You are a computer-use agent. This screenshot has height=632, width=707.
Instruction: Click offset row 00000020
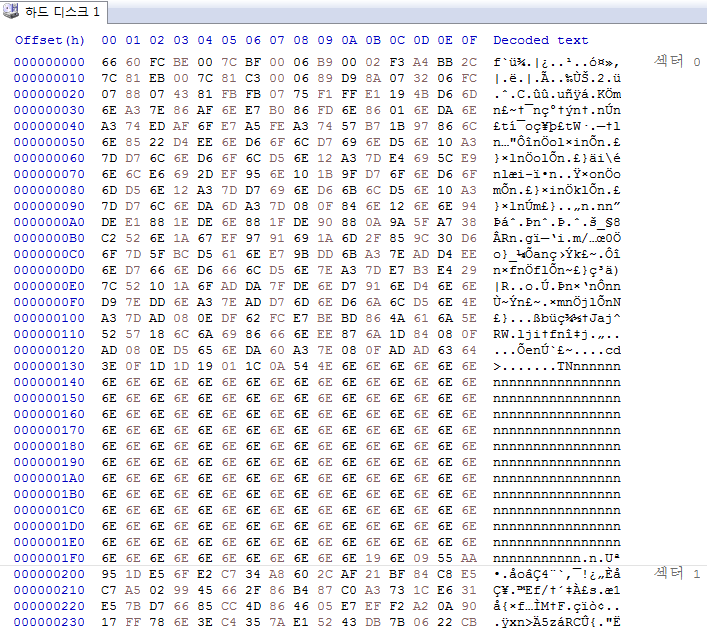tap(49, 94)
